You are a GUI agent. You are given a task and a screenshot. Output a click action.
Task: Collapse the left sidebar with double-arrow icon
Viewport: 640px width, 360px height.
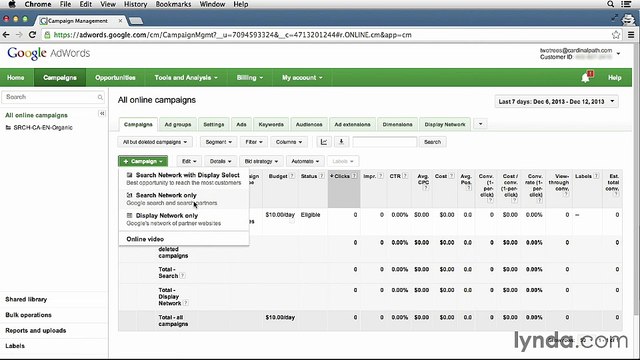point(102,113)
